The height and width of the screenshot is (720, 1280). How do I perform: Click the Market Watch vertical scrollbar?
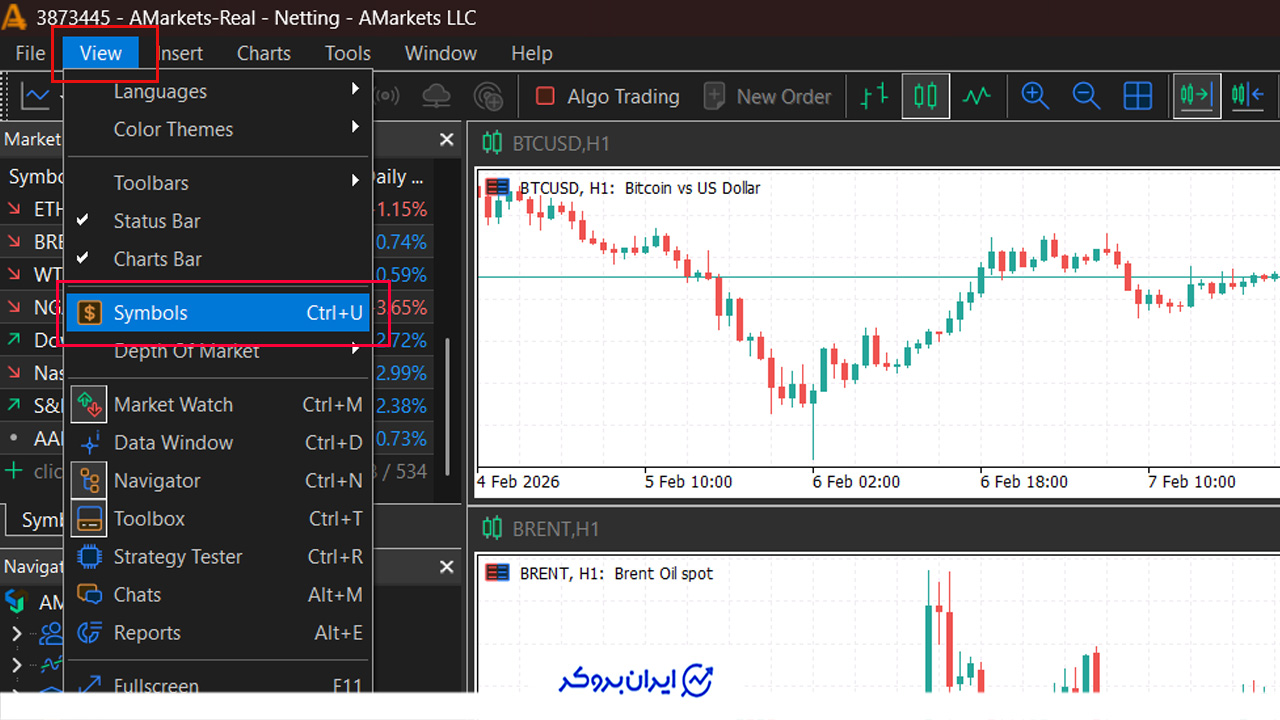(447, 407)
